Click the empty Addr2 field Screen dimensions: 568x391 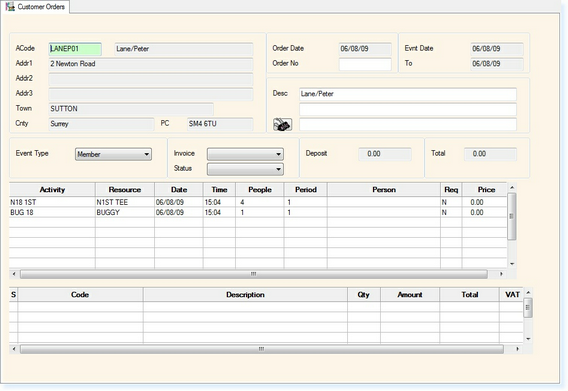[x=151, y=79]
